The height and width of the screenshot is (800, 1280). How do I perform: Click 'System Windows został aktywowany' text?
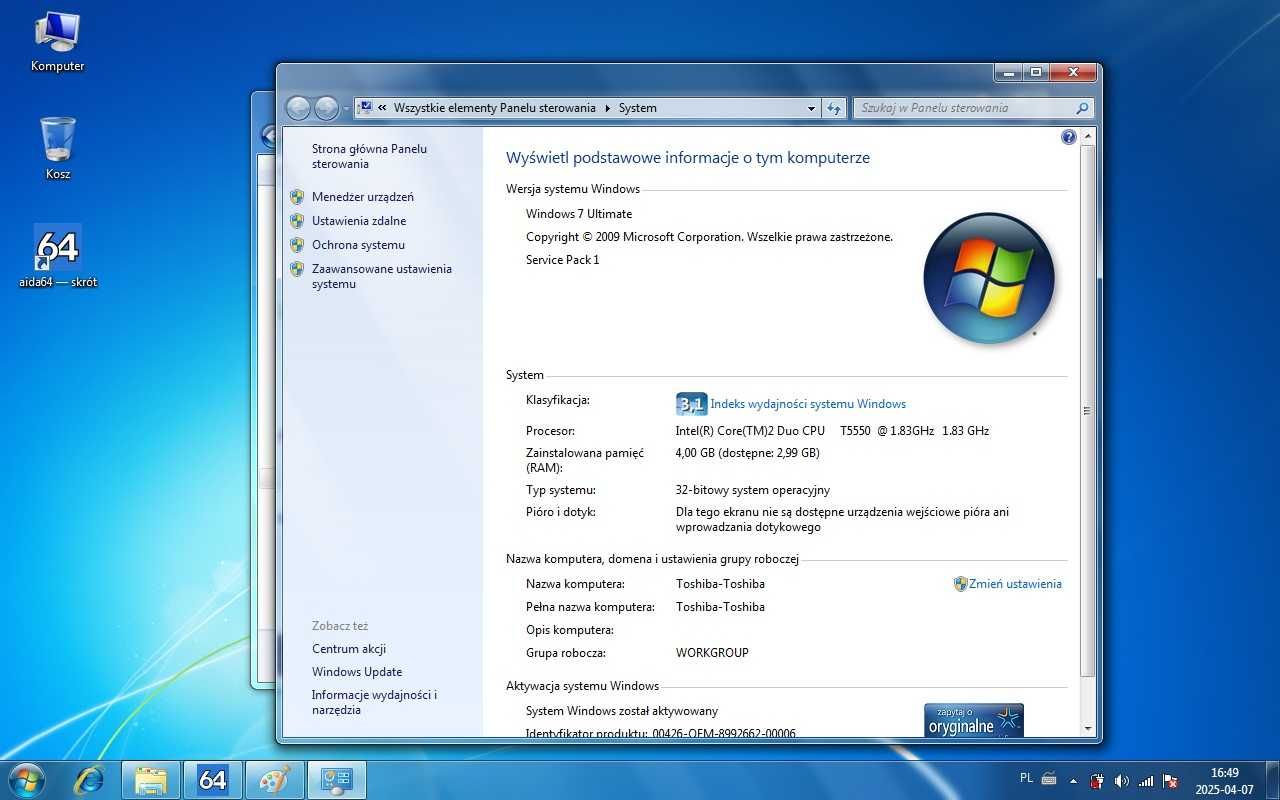coord(622,711)
